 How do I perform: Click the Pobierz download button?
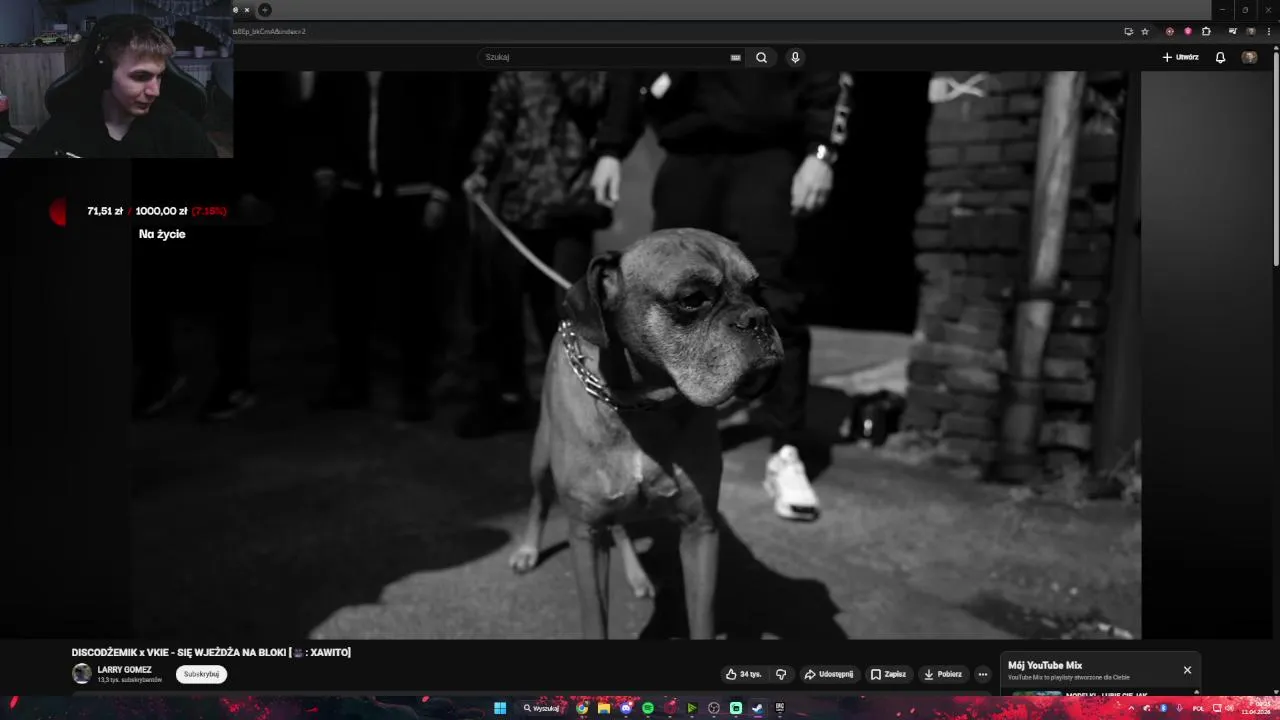click(943, 674)
